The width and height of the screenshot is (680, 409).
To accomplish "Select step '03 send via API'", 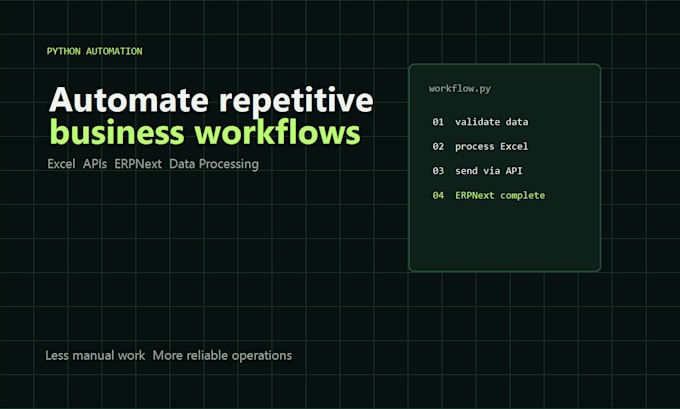I will (477, 171).
